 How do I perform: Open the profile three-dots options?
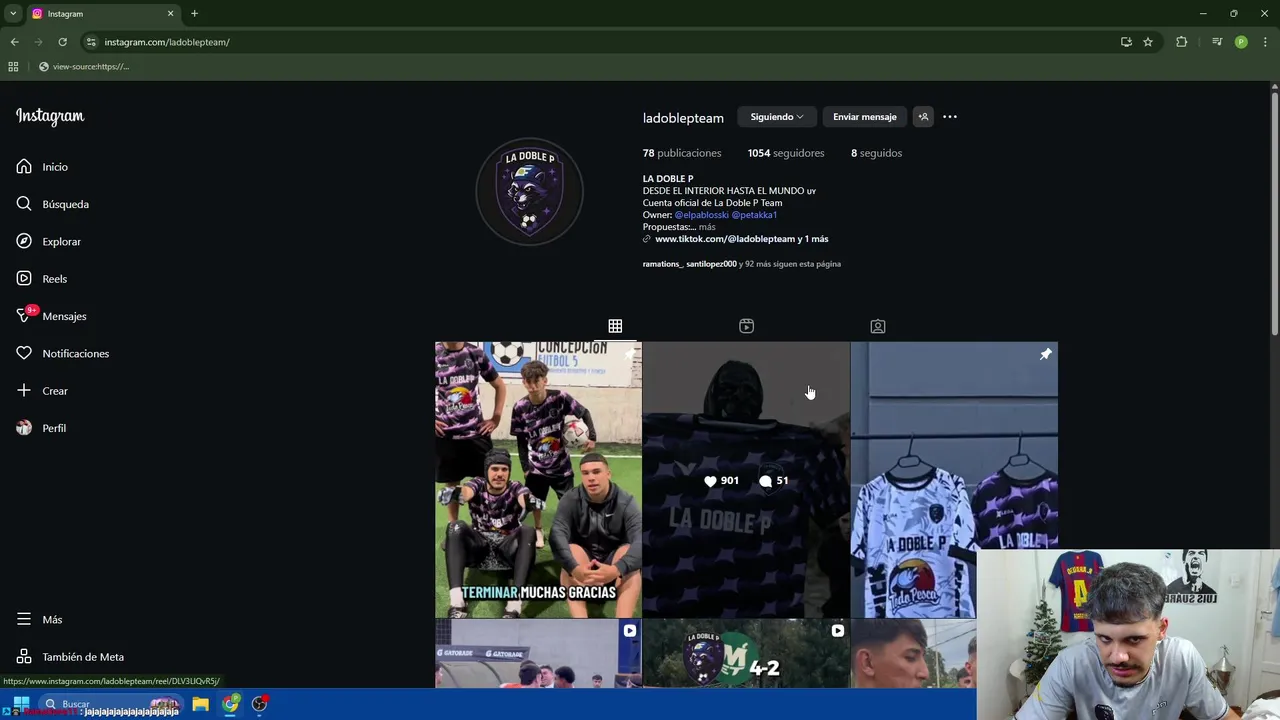coord(950,117)
